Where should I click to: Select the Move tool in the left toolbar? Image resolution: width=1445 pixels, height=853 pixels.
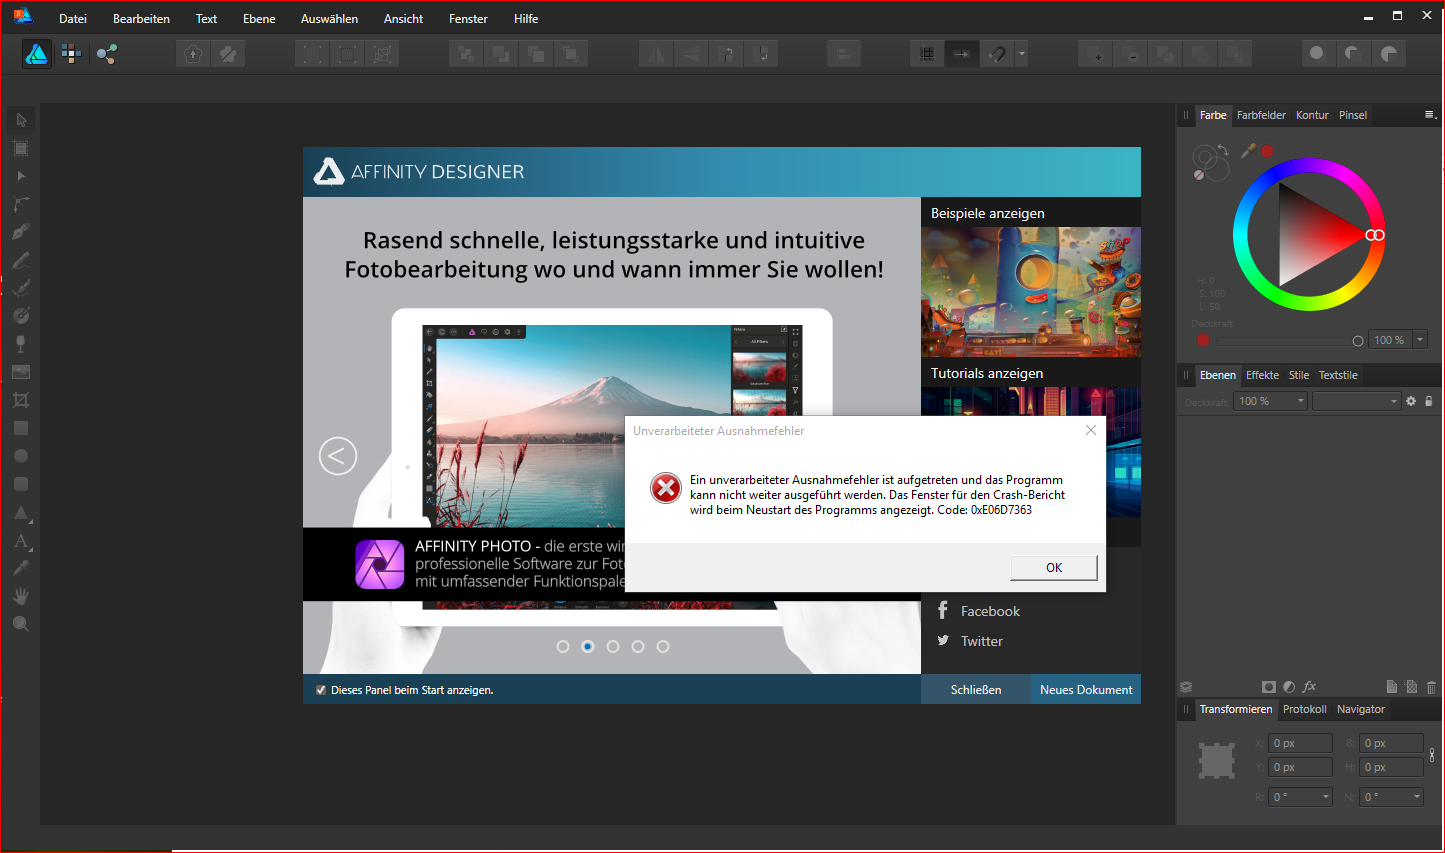(21, 120)
